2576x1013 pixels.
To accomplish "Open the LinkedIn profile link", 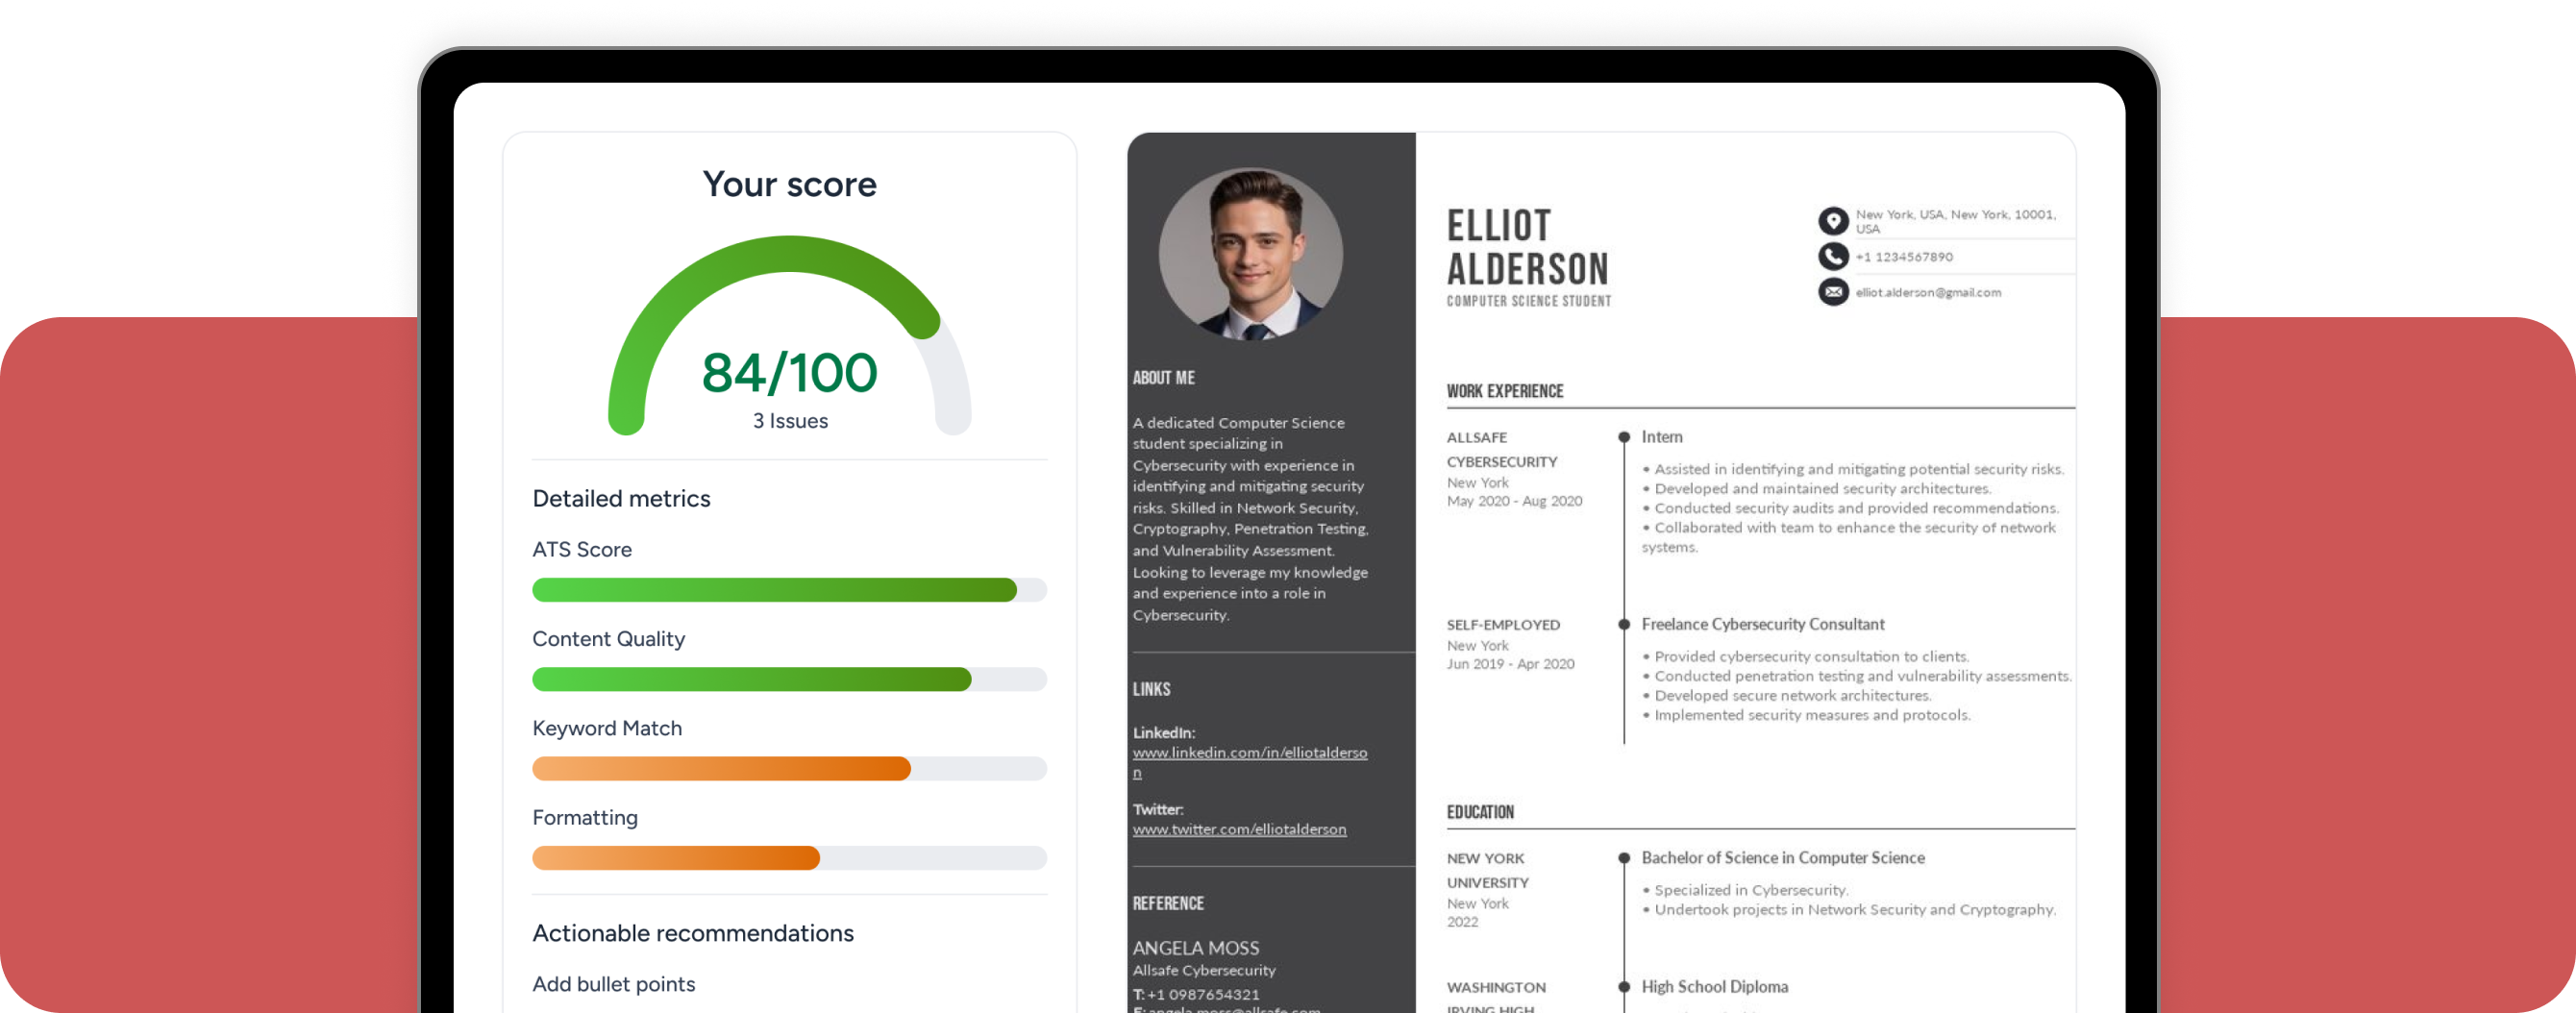I will click(1250, 753).
